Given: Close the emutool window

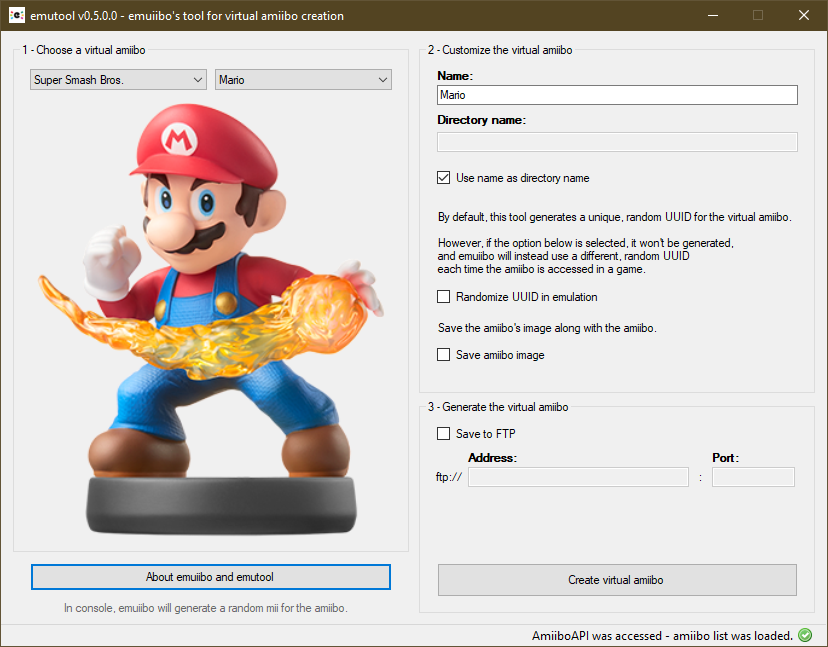Looking at the screenshot, I should tap(804, 15).
